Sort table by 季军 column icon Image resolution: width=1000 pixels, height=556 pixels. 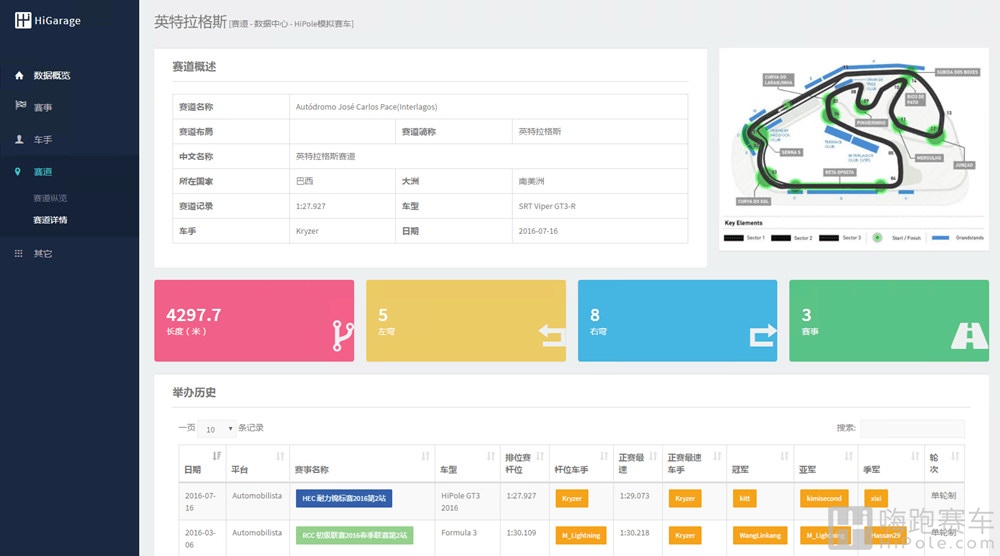(x=915, y=456)
